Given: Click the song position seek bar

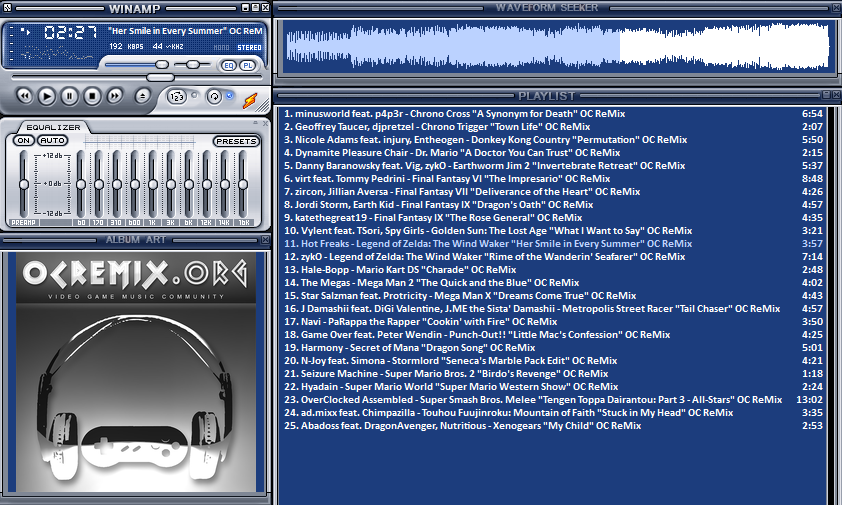Looking at the screenshot, I should coord(137,77).
